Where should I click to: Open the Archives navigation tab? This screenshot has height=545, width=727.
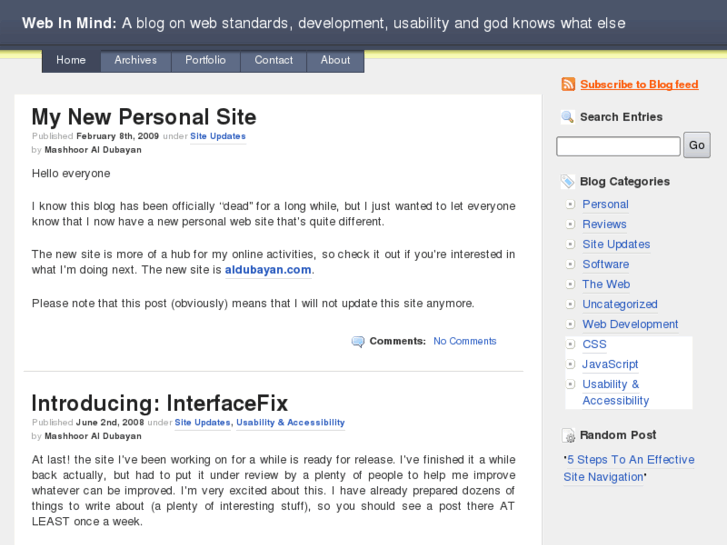136,61
